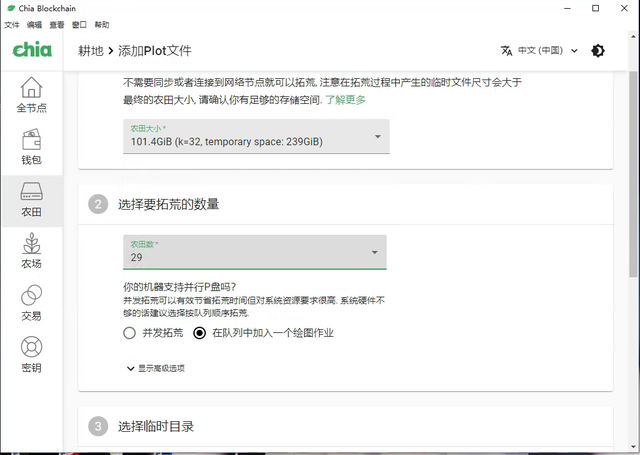This screenshot has height=455, width=640.
Task: Click the 你的机器支持并行P盘吗? text
Action: (180, 287)
